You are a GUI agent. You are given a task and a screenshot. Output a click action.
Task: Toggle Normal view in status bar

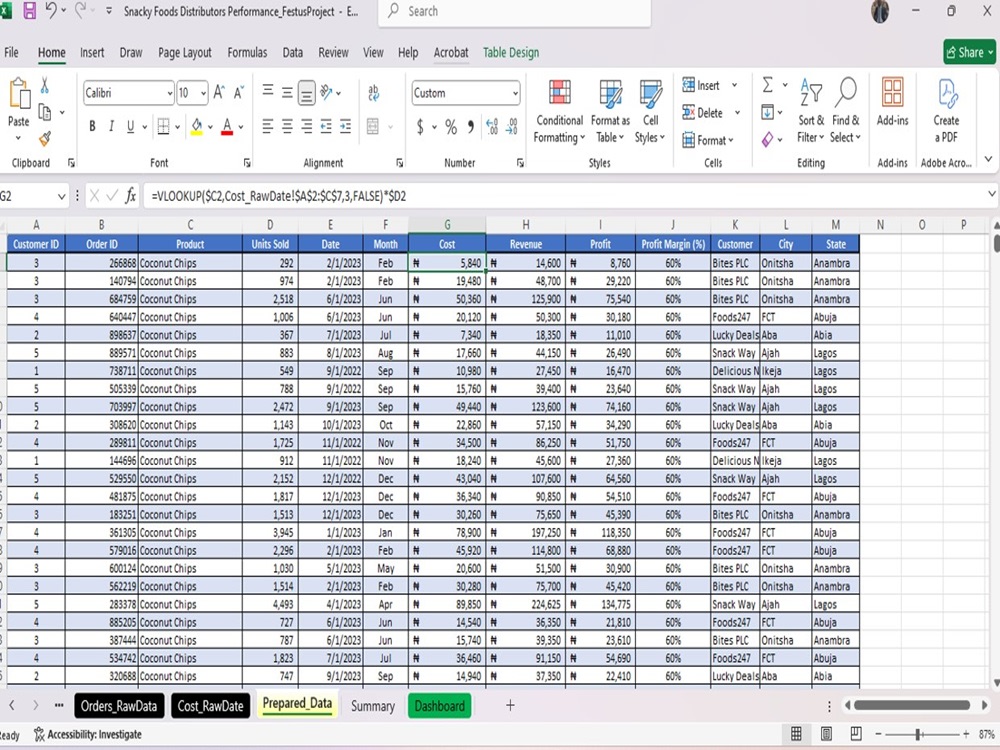click(x=797, y=734)
